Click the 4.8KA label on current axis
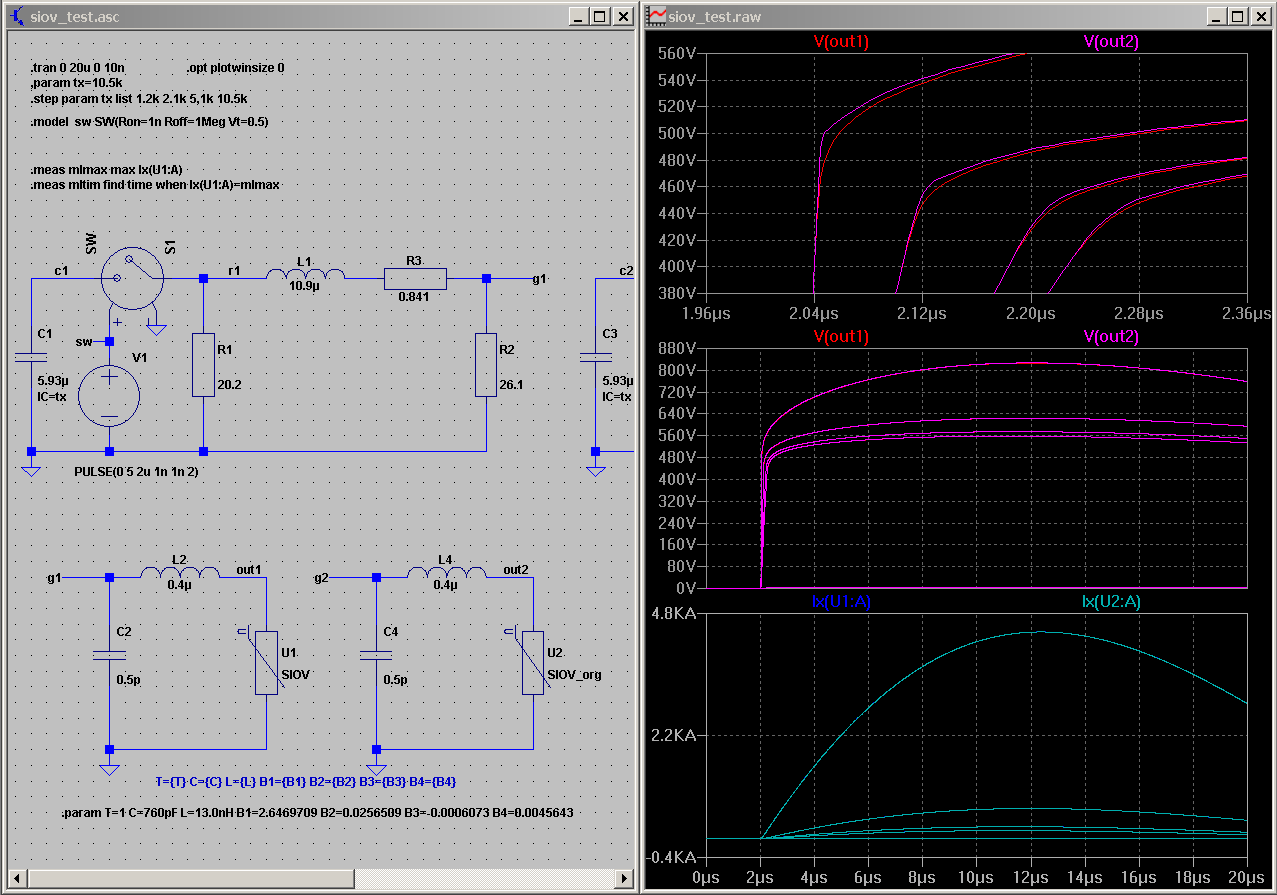Viewport: 1277px width, 895px height. click(x=673, y=614)
